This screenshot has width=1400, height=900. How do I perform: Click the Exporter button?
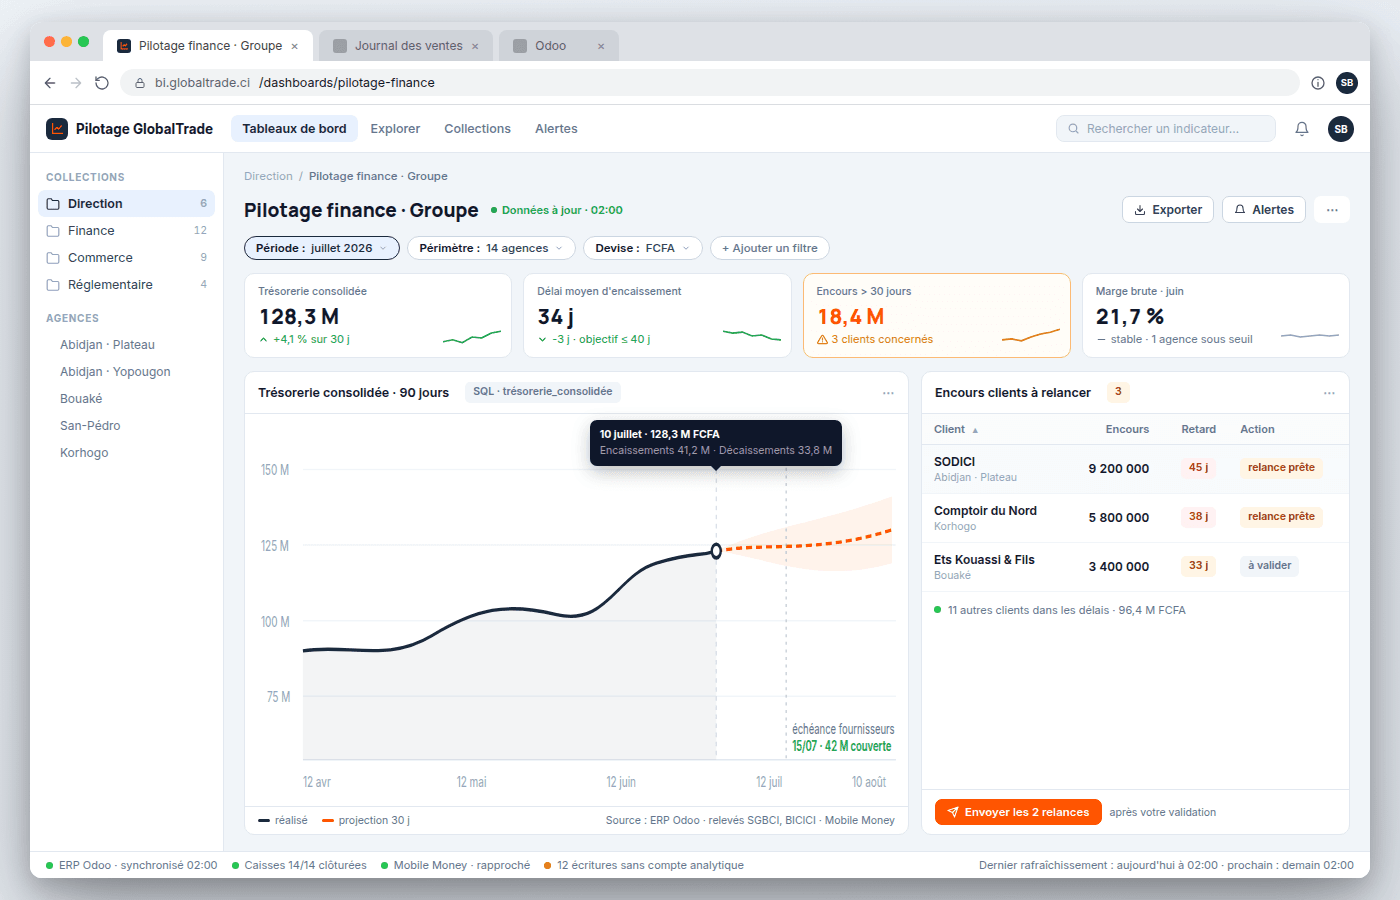[x=1168, y=210]
